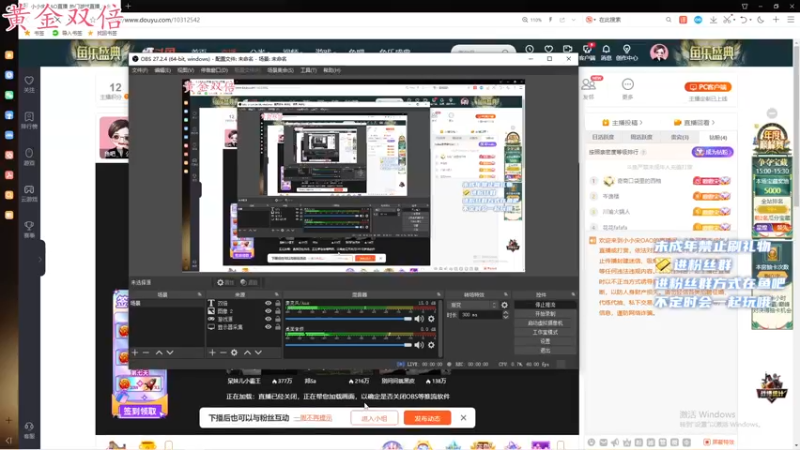Click 一周不再提示 link in popup
Image resolution: width=800 pixels, height=450 pixels.
(313, 418)
